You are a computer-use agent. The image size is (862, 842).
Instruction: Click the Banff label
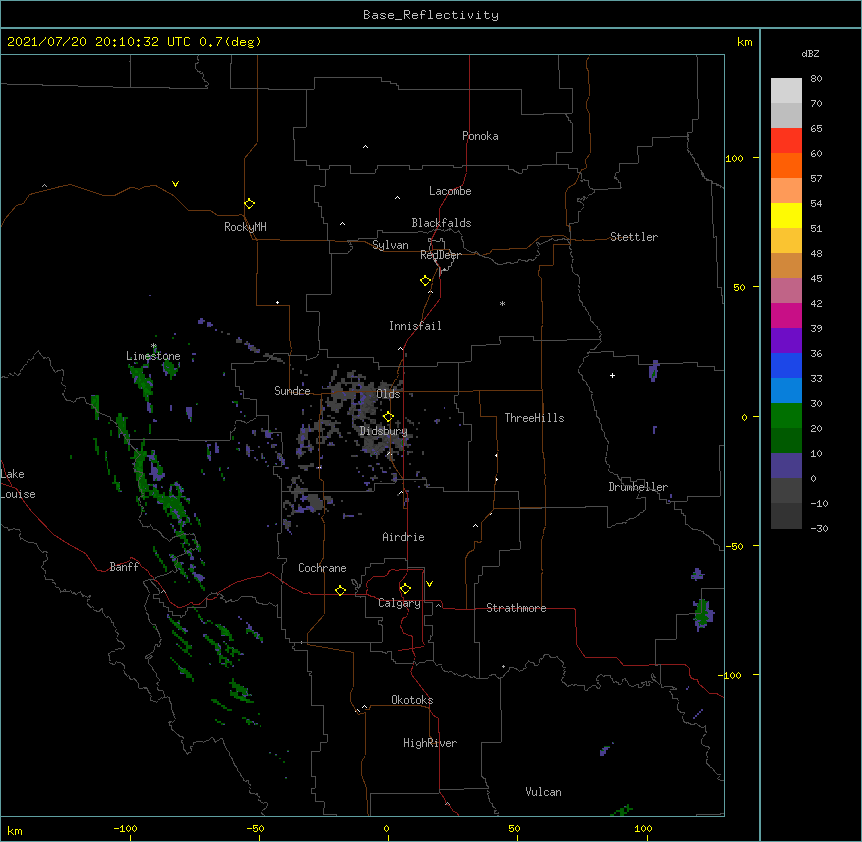point(124,567)
